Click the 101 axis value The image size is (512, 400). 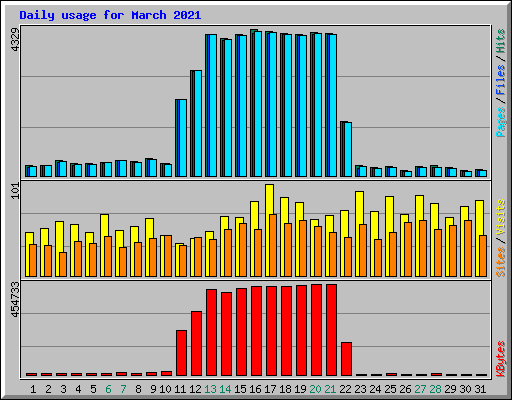click(x=15, y=191)
